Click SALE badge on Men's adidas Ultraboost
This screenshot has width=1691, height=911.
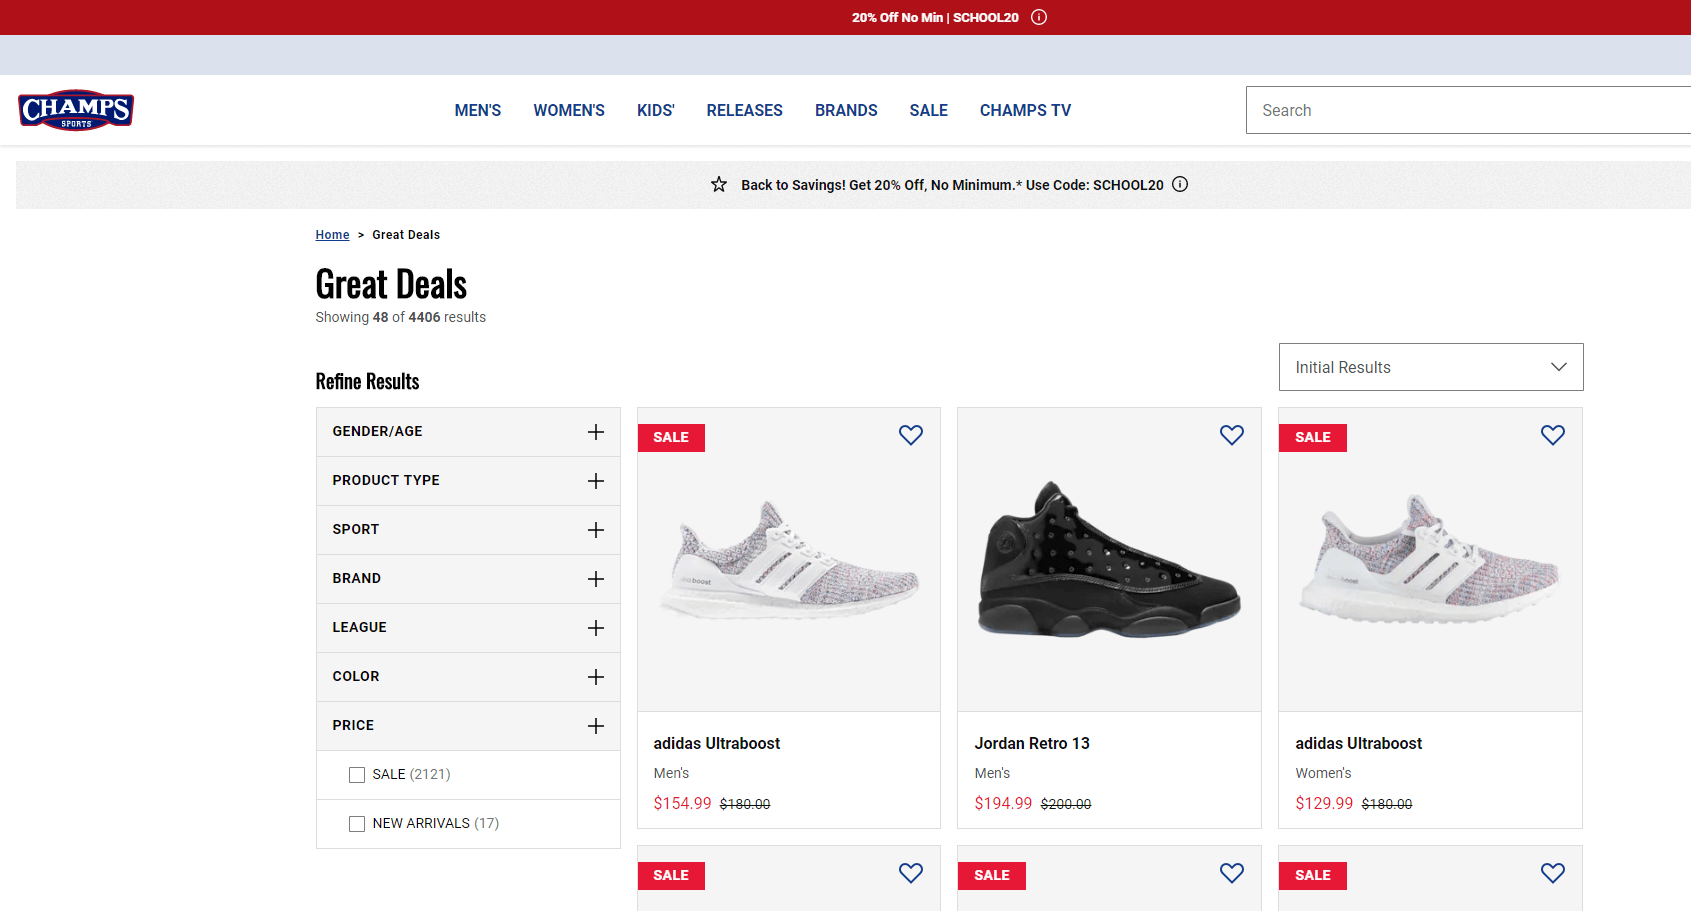click(671, 438)
